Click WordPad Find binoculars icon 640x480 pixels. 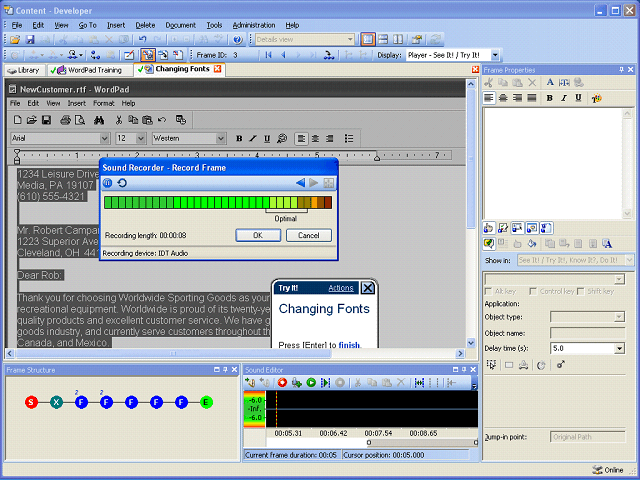99,120
